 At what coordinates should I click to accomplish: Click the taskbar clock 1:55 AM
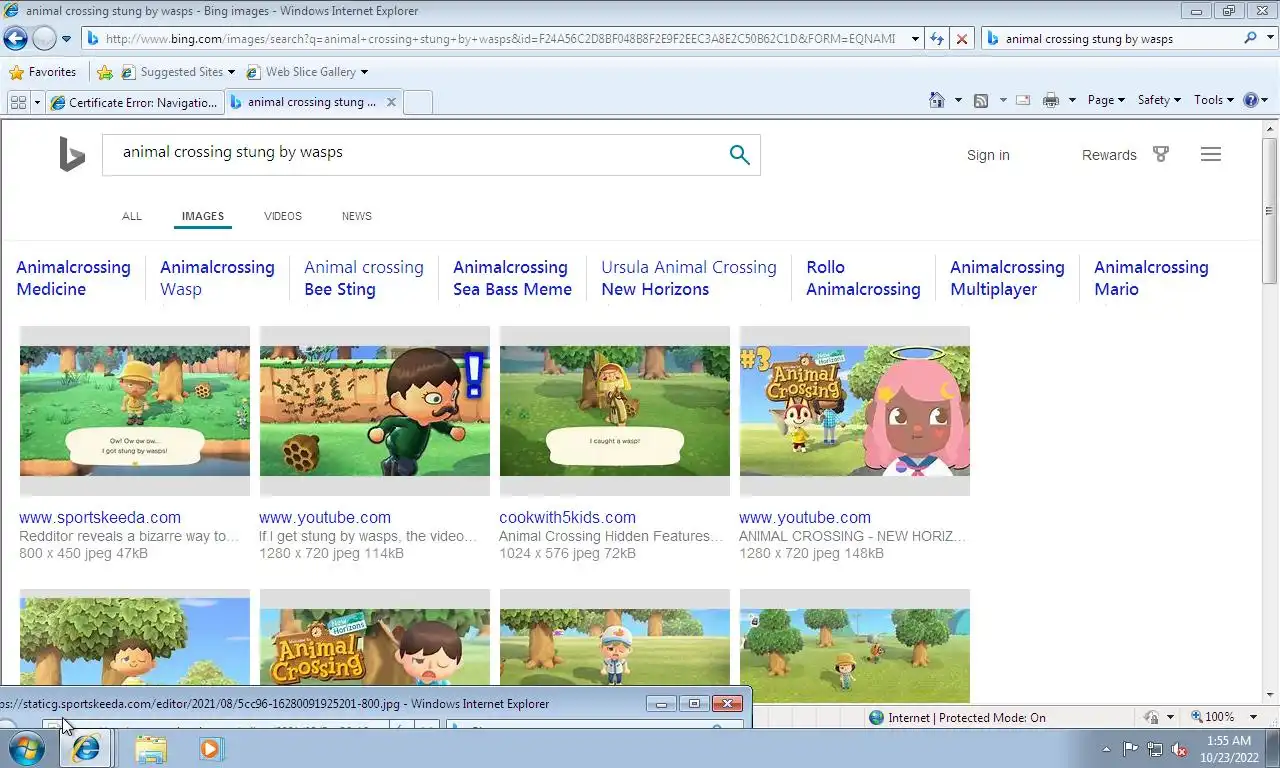pos(1228,741)
